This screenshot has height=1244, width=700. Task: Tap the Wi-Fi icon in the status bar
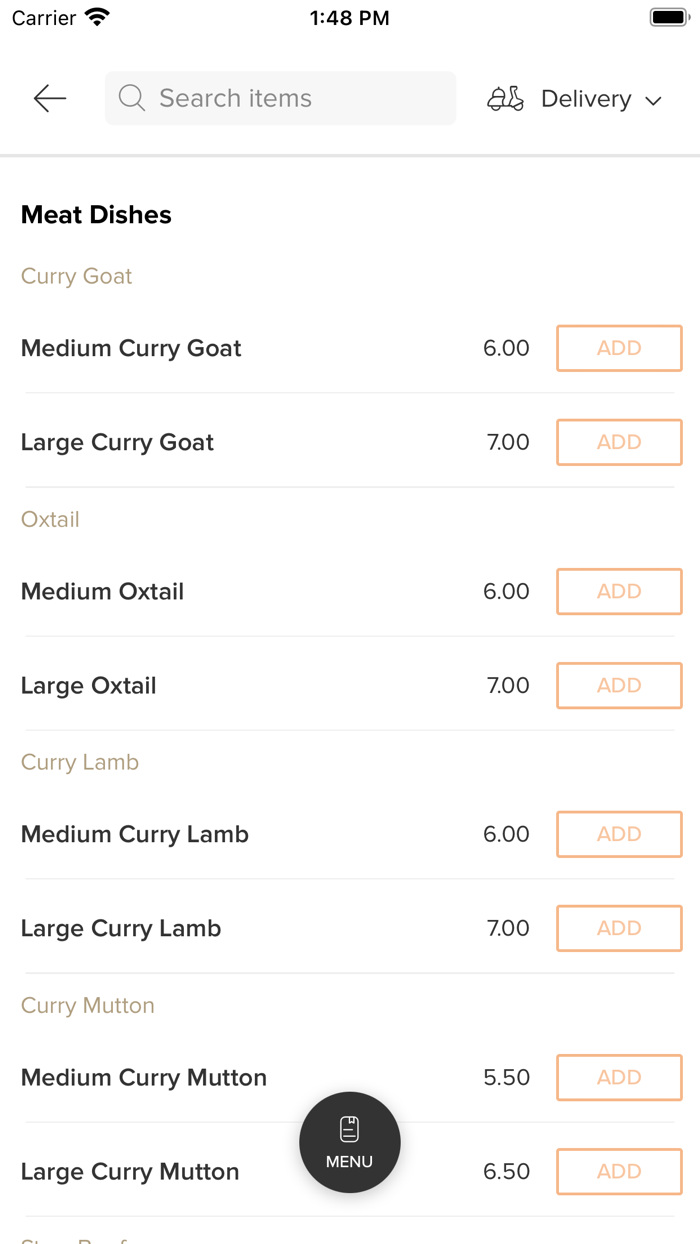click(x=97, y=16)
